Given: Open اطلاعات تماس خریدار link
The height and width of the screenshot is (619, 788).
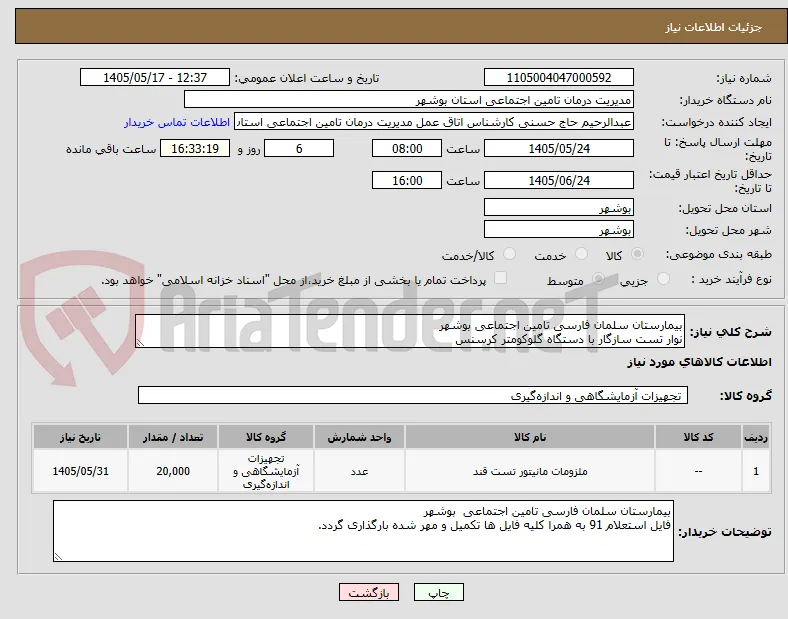Looking at the screenshot, I should pyautogui.click(x=177, y=123).
